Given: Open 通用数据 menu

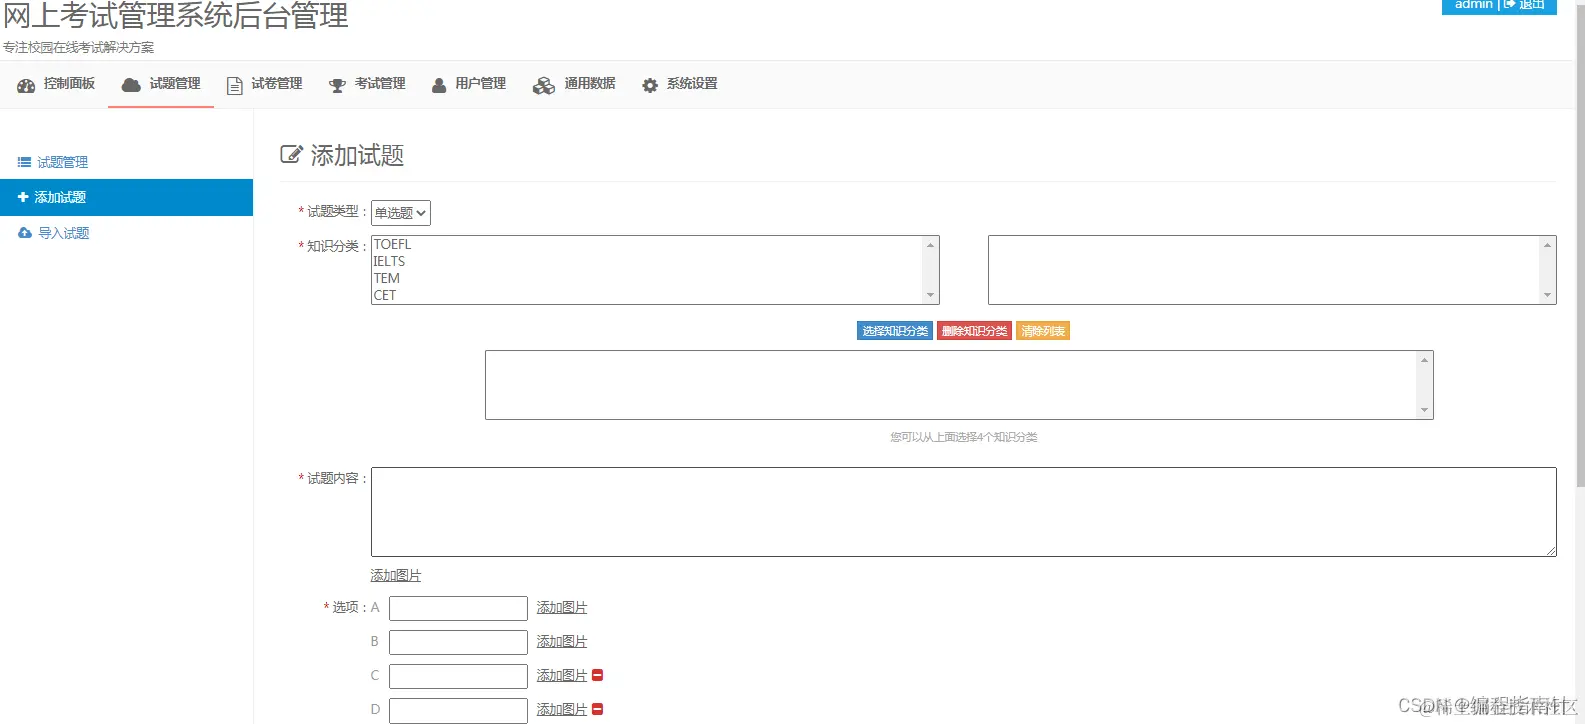Looking at the screenshot, I should 590,84.
